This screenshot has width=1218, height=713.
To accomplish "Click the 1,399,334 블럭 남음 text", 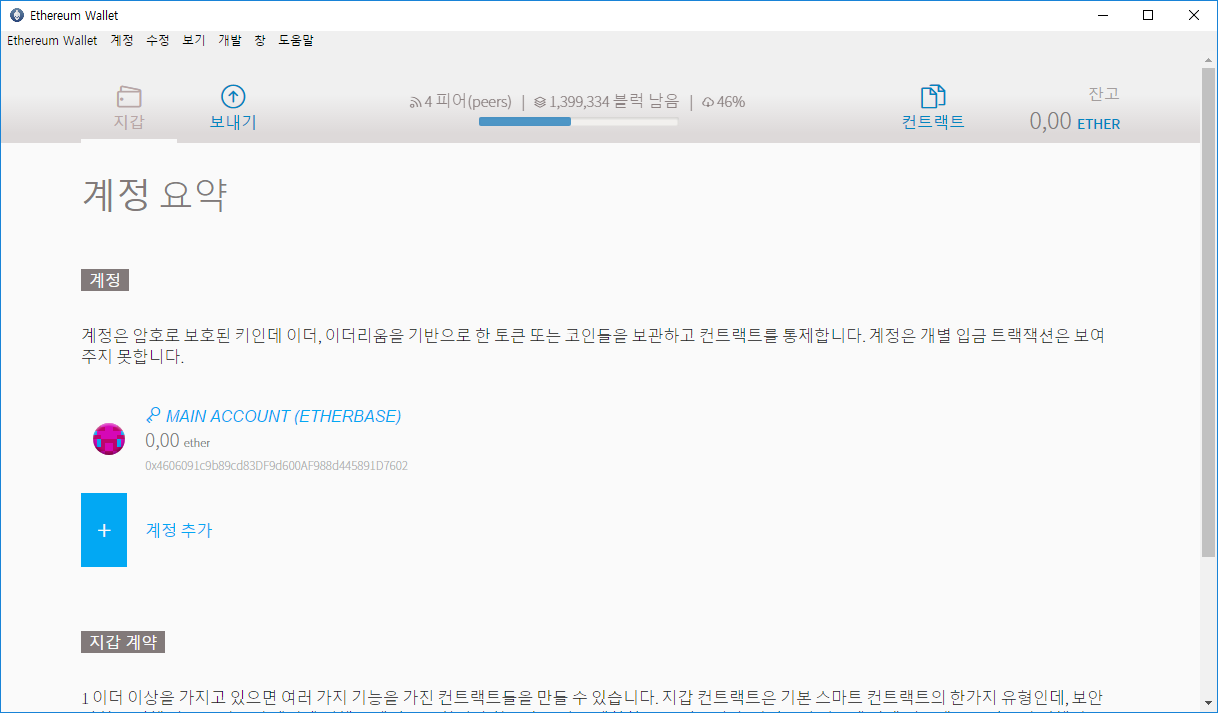I will pos(614,102).
